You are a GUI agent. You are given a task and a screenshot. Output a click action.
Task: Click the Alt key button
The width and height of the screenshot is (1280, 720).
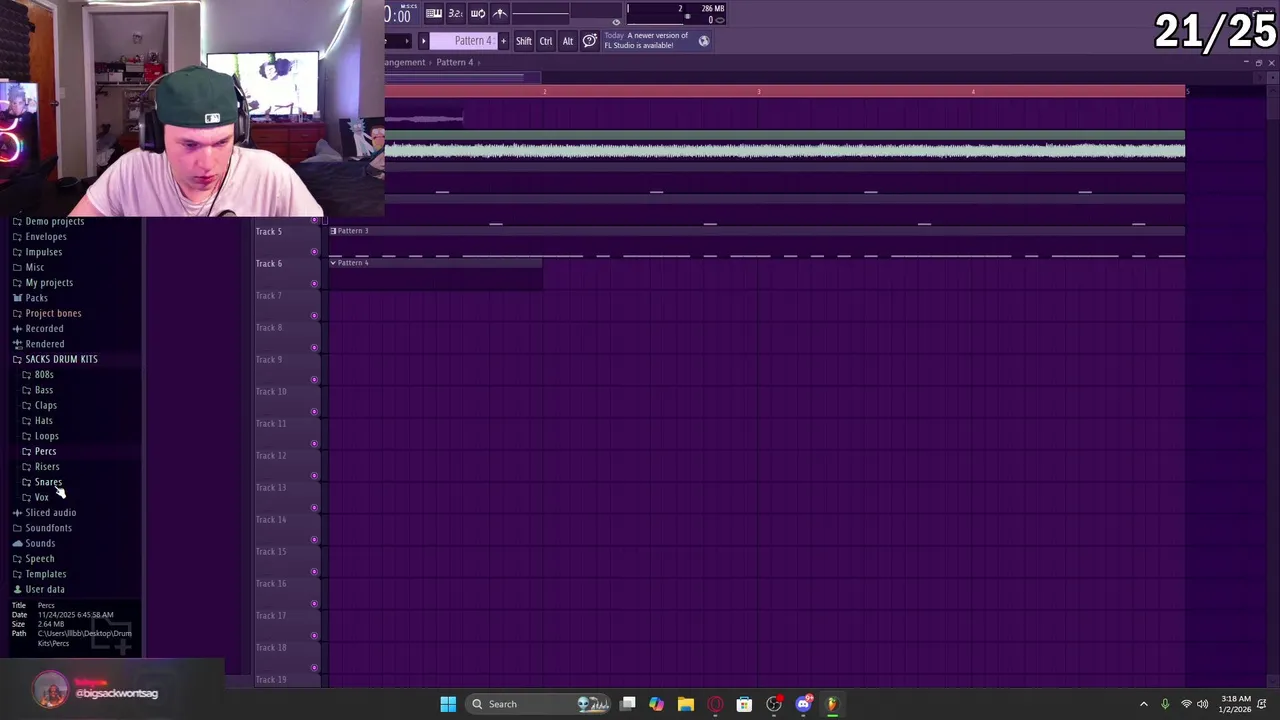tap(568, 41)
